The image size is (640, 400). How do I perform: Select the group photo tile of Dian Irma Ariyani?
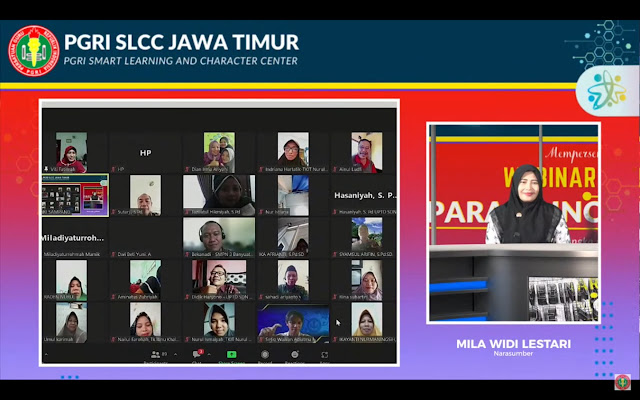219,152
